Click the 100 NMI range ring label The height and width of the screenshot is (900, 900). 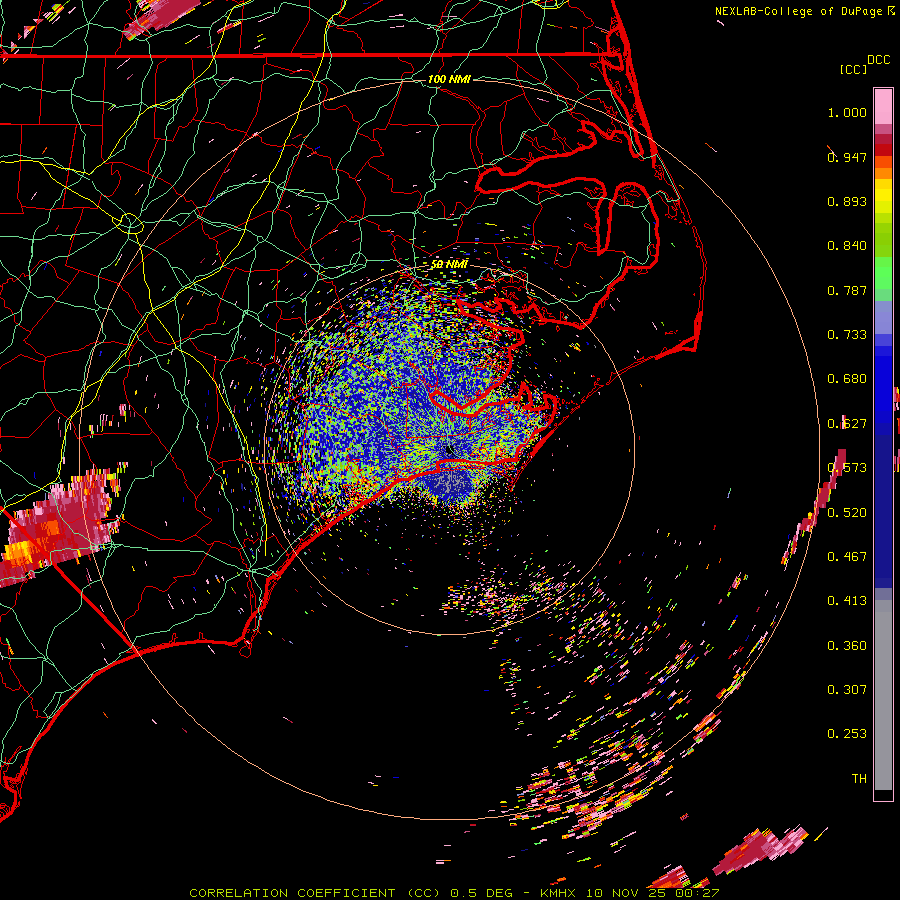click(449, 79)
